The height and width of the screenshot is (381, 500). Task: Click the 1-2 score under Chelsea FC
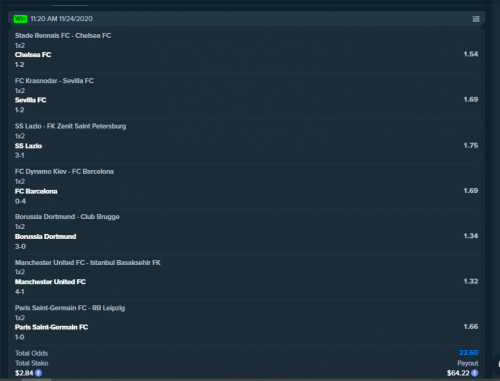(20, 65)
